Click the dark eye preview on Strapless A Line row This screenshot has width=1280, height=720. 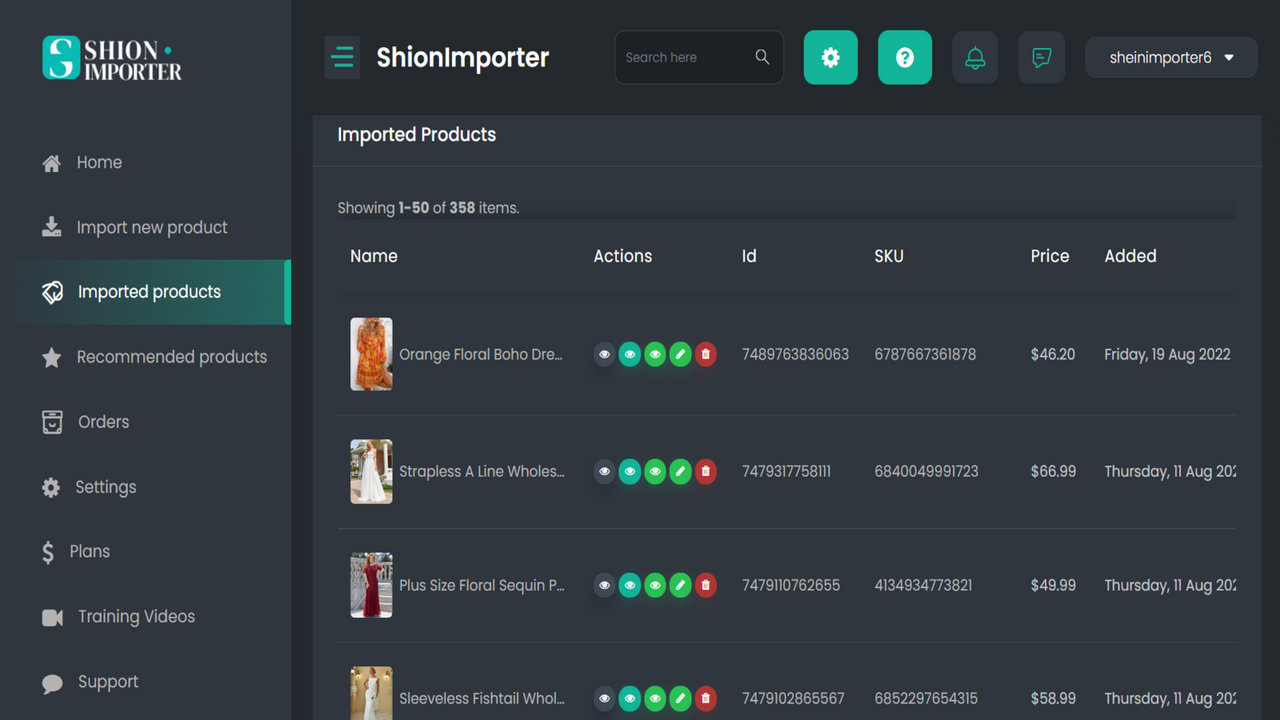(604, 471)
